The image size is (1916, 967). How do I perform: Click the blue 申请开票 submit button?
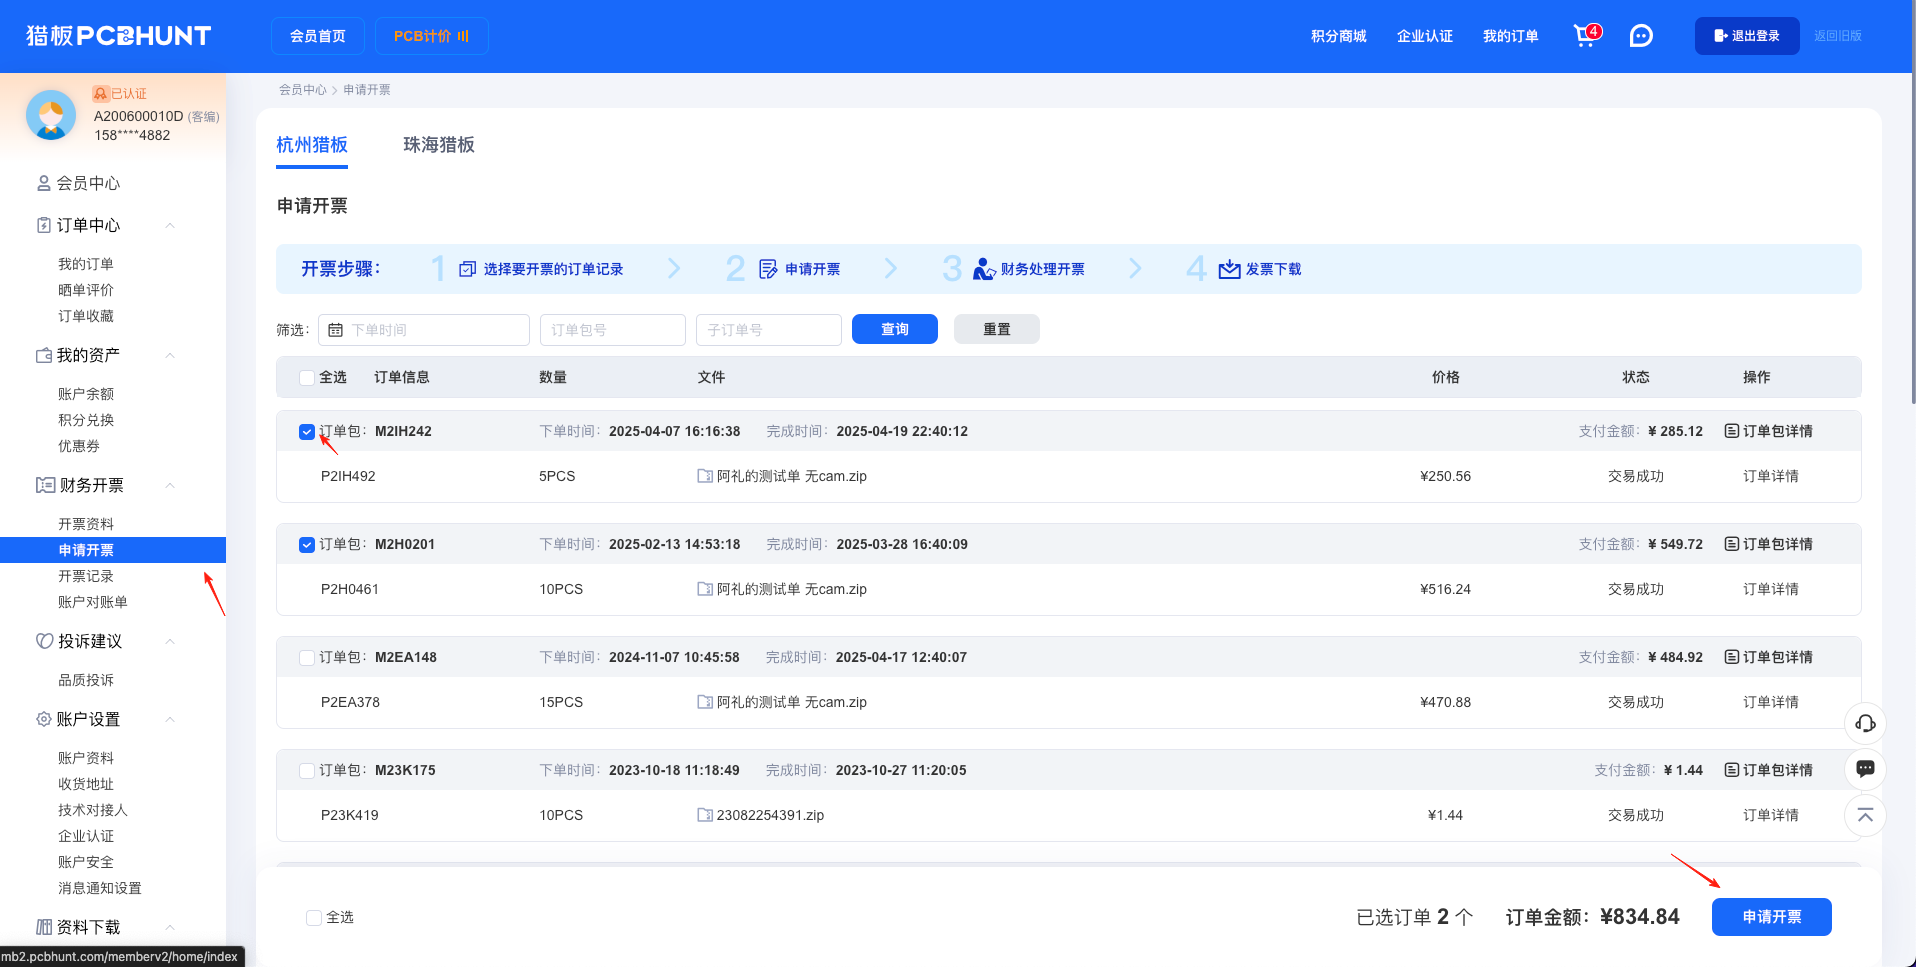click(1771, 917)
